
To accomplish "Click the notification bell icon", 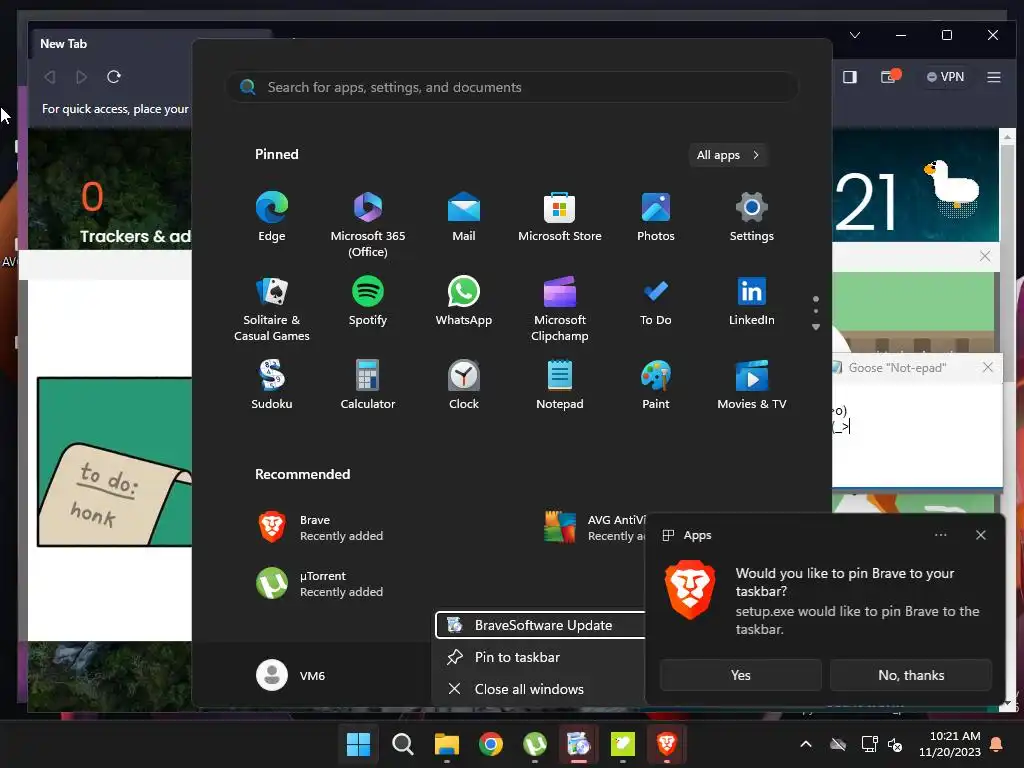I will [997, 744].
